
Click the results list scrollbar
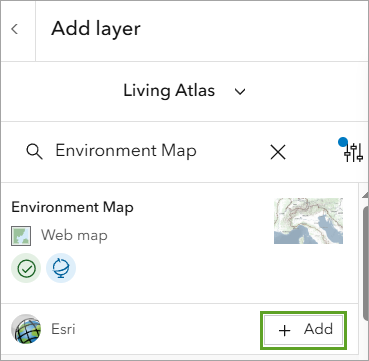(365, 263)
